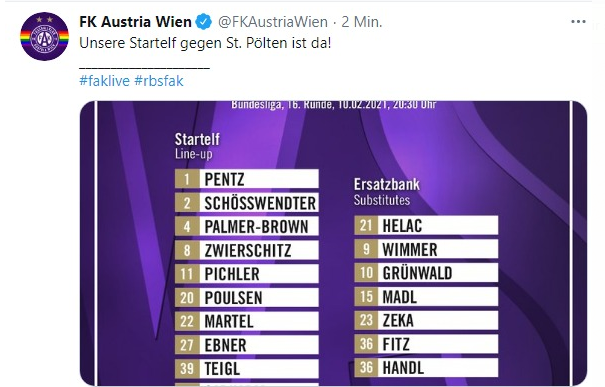The image size is (605, 387).
Task: Click the number 8 badge beside ZWIERSCHITZ
Action: 187,250
